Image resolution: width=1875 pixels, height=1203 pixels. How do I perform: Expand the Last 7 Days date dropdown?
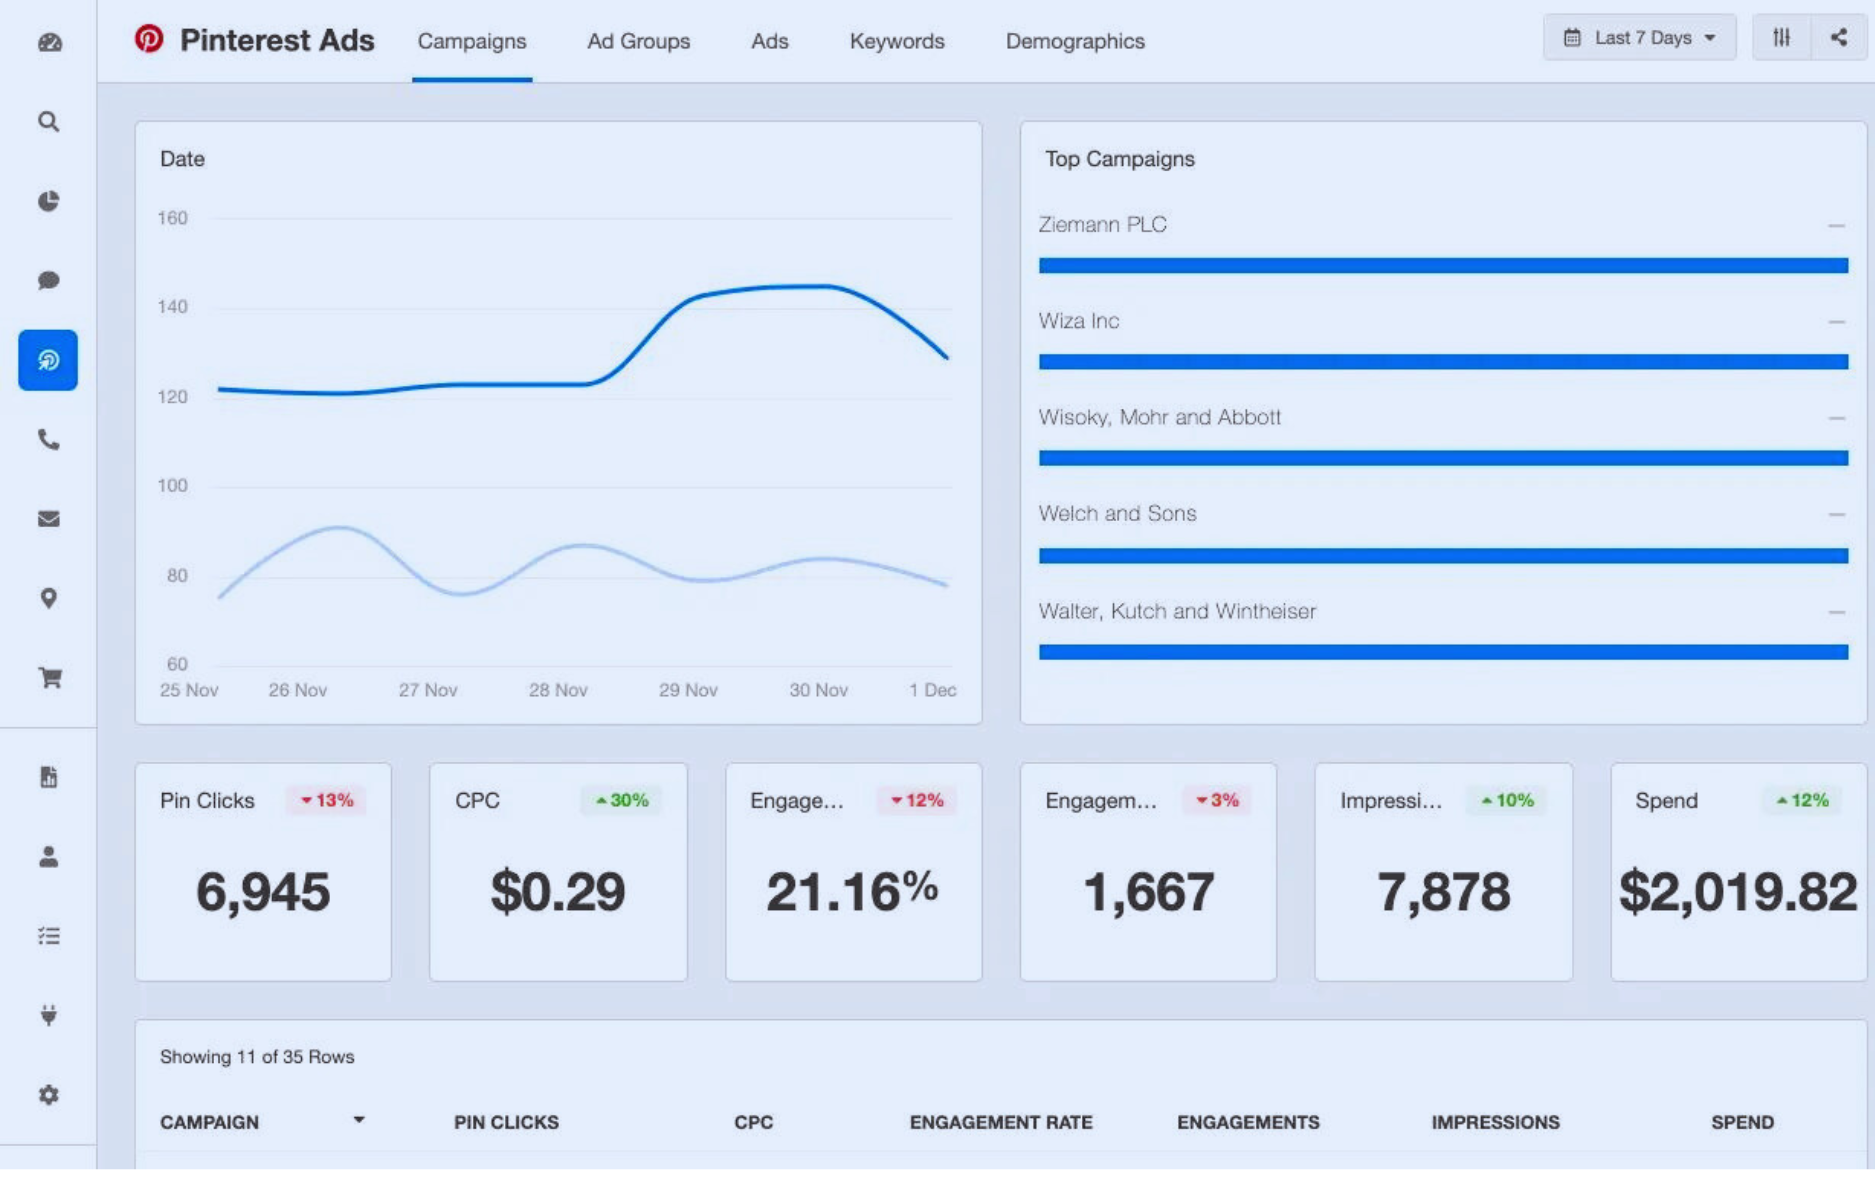(1639, 38)
